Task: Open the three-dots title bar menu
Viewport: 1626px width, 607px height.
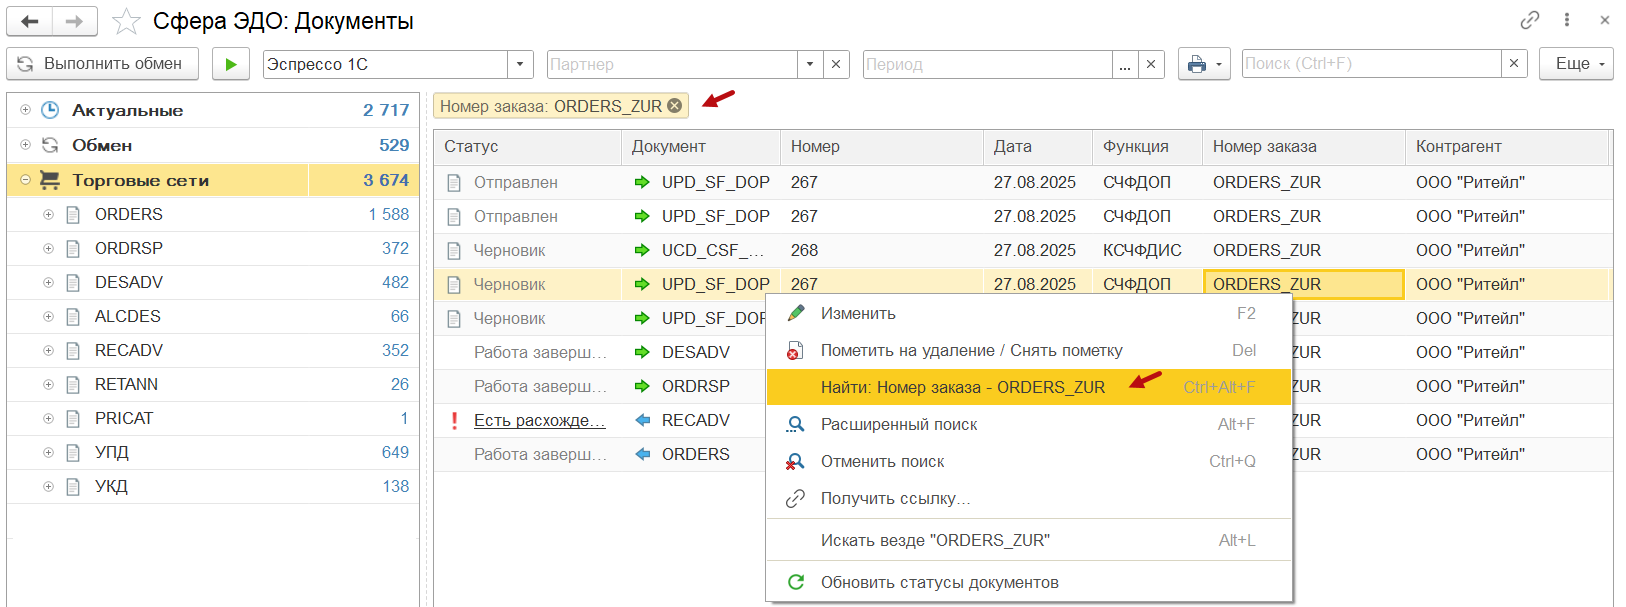Action: [1567, 20]
